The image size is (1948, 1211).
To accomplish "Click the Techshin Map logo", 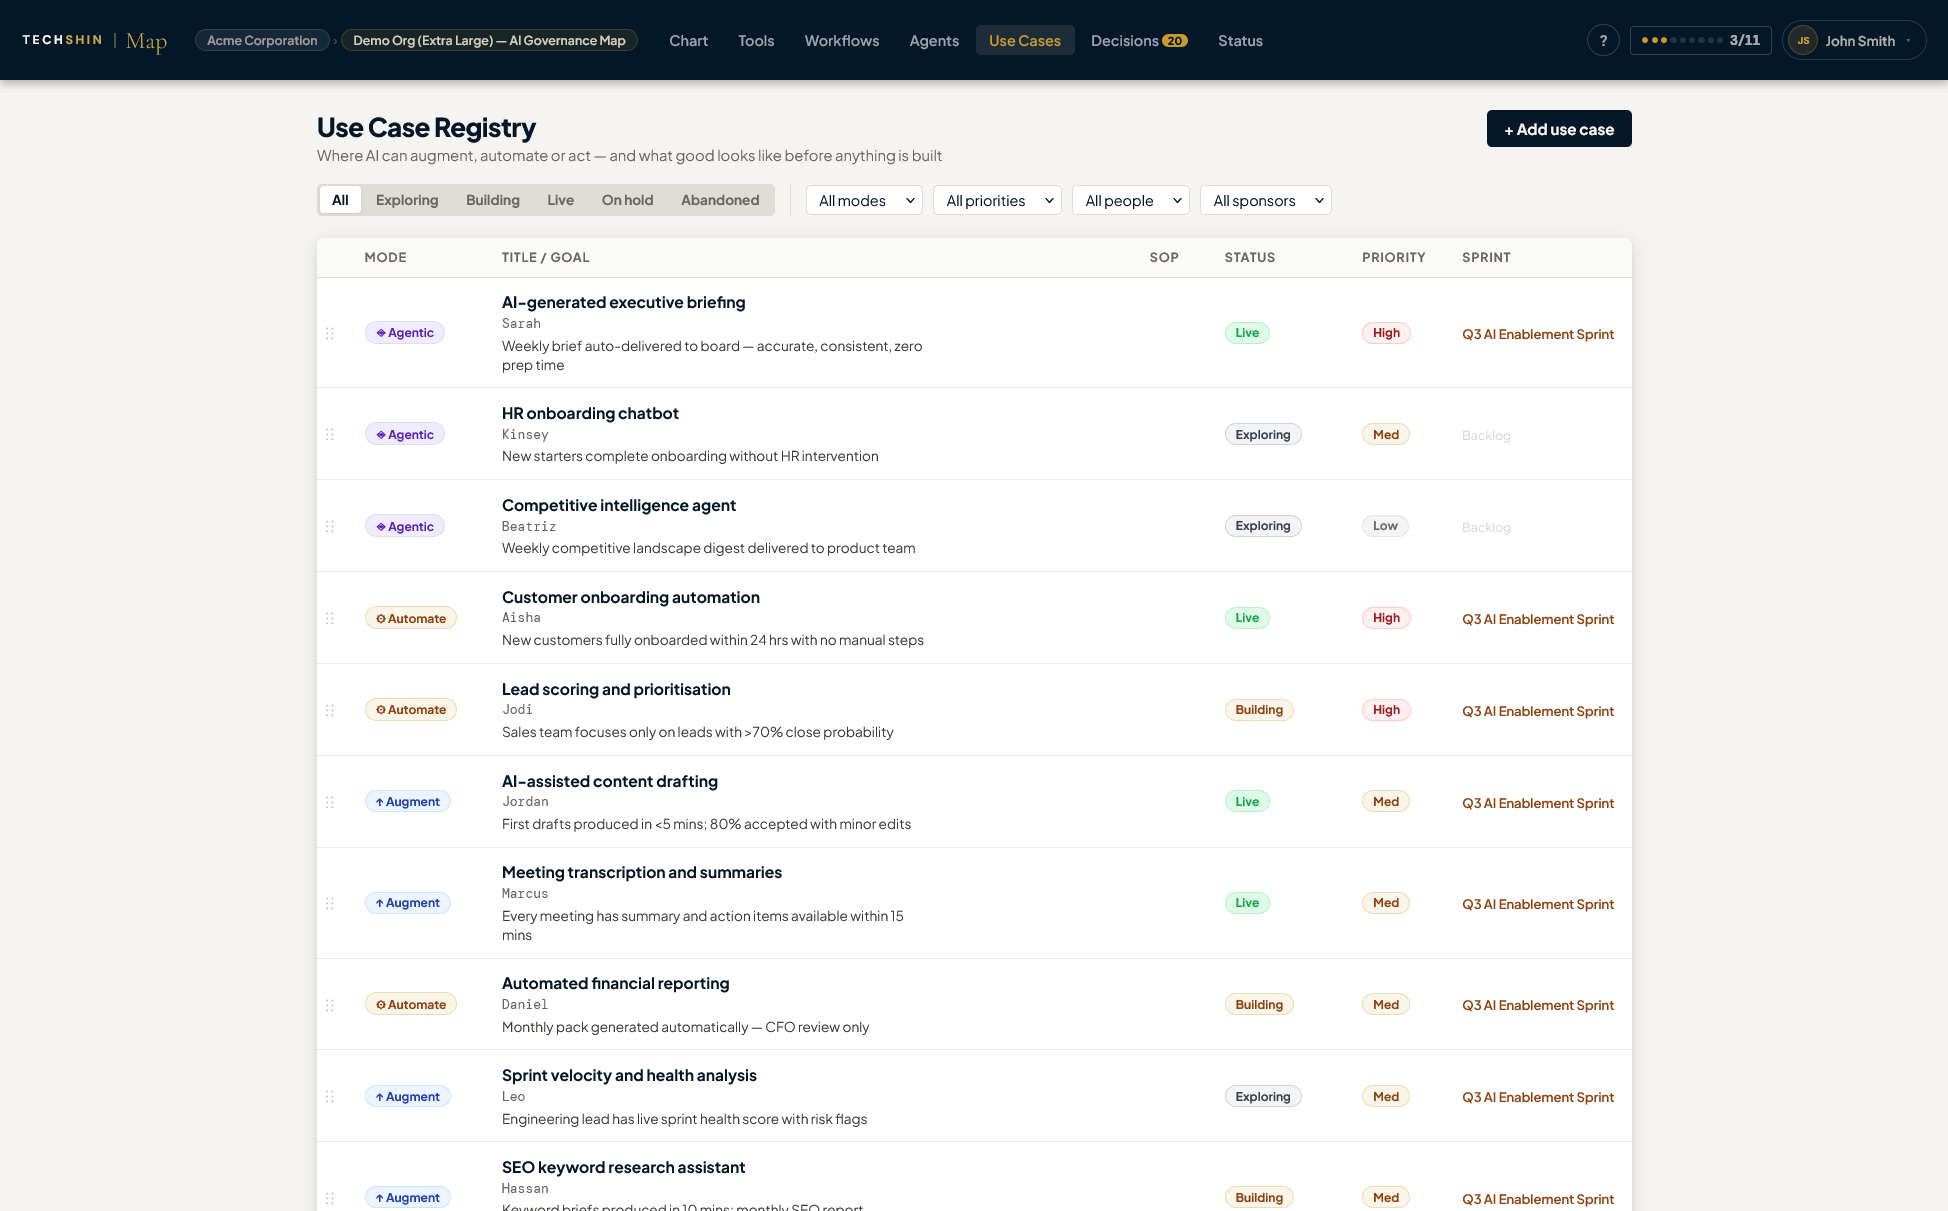I will pos(95,41).
